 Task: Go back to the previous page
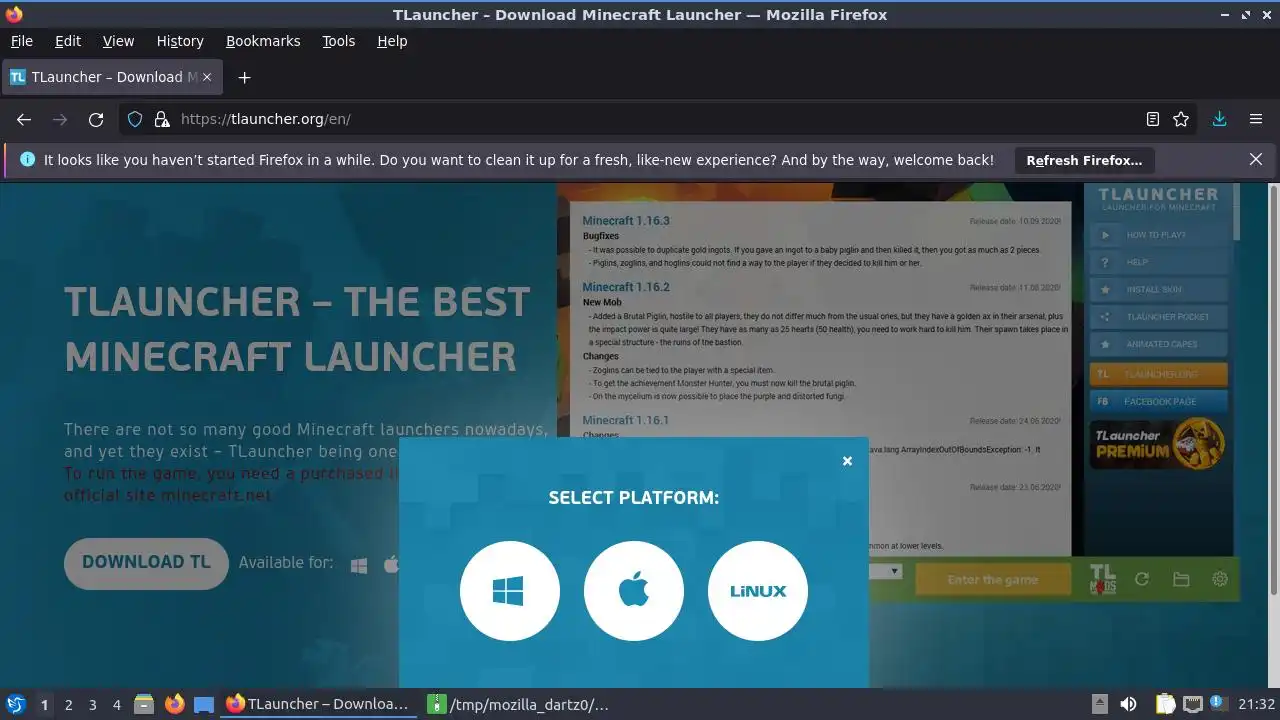coord(24,119)
